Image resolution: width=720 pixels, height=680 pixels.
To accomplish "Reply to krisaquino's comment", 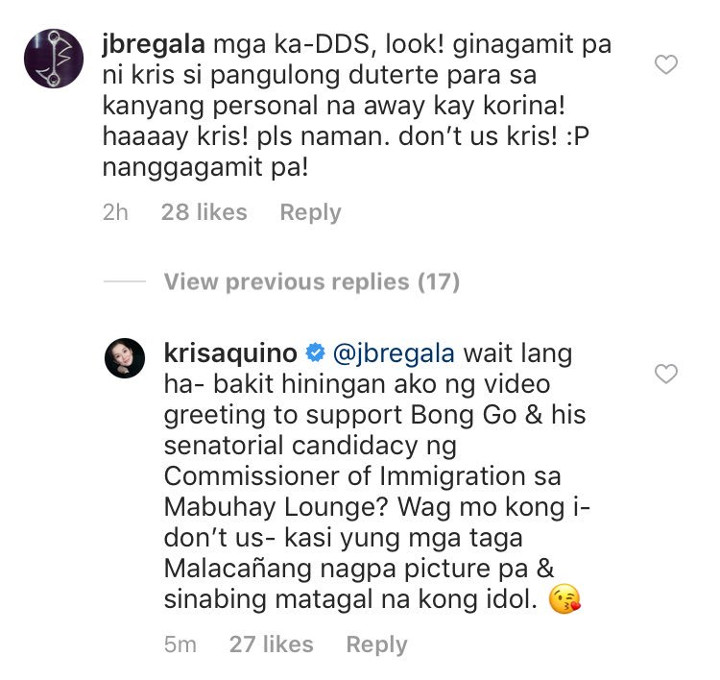I will [x=377, y=644].
